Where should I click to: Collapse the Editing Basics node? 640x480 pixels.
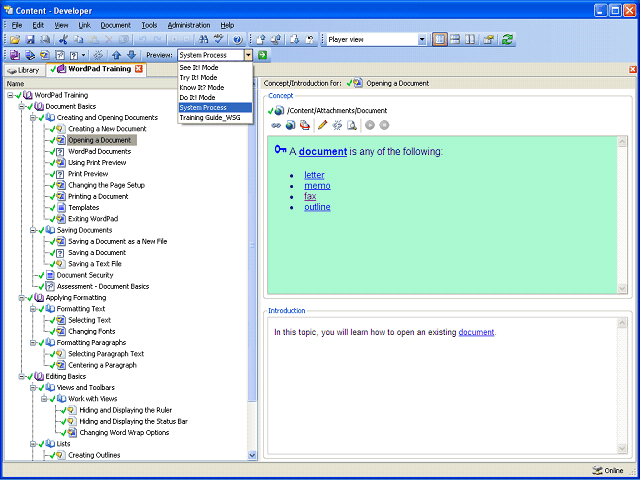21,376
